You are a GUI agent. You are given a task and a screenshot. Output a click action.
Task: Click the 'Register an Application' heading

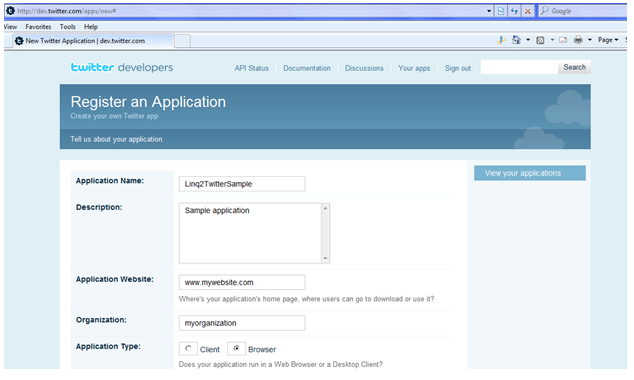tap(148, 102)
